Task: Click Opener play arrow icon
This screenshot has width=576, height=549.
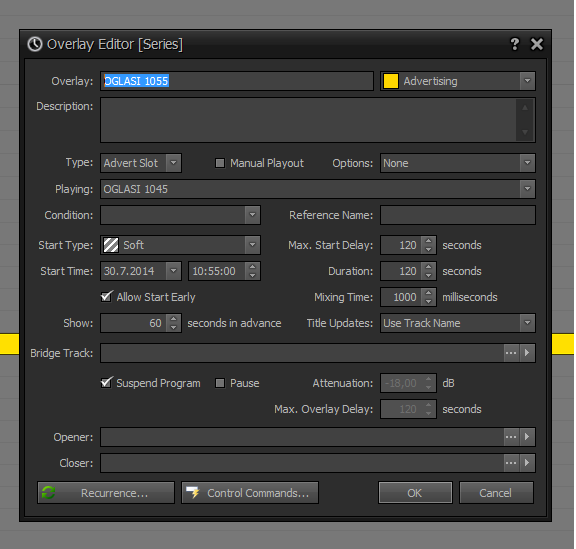Action: pos(527,437)
